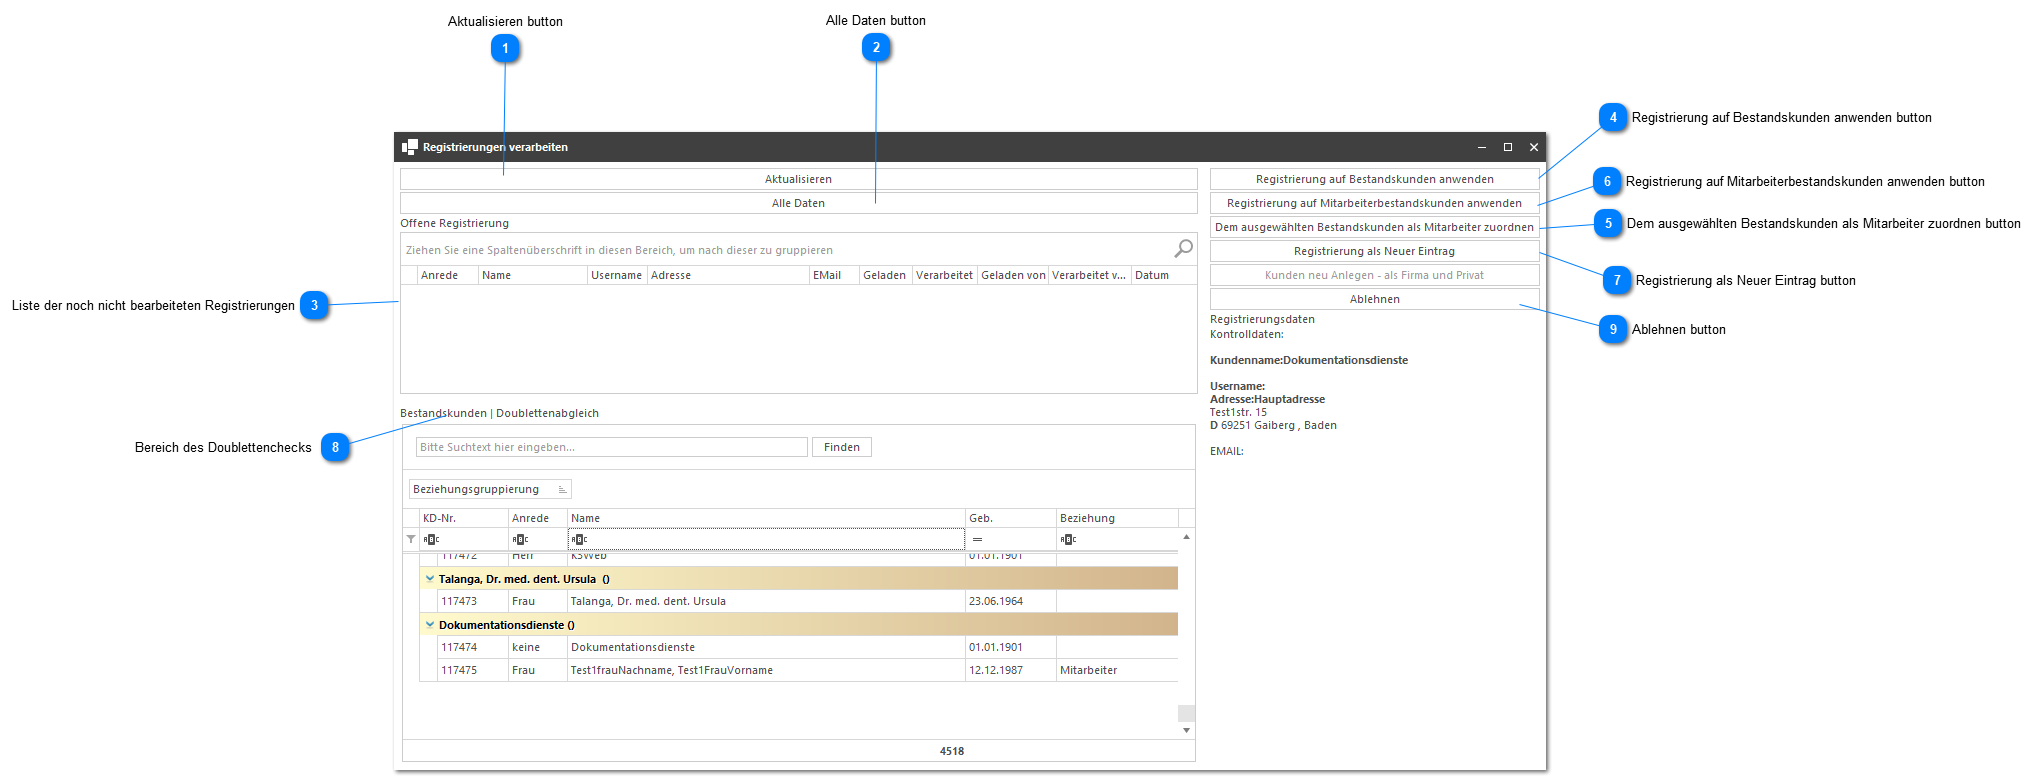Sort by Name column in Offene Registrierung
This screenshot has width=2037, height=779.
[533, 275]
